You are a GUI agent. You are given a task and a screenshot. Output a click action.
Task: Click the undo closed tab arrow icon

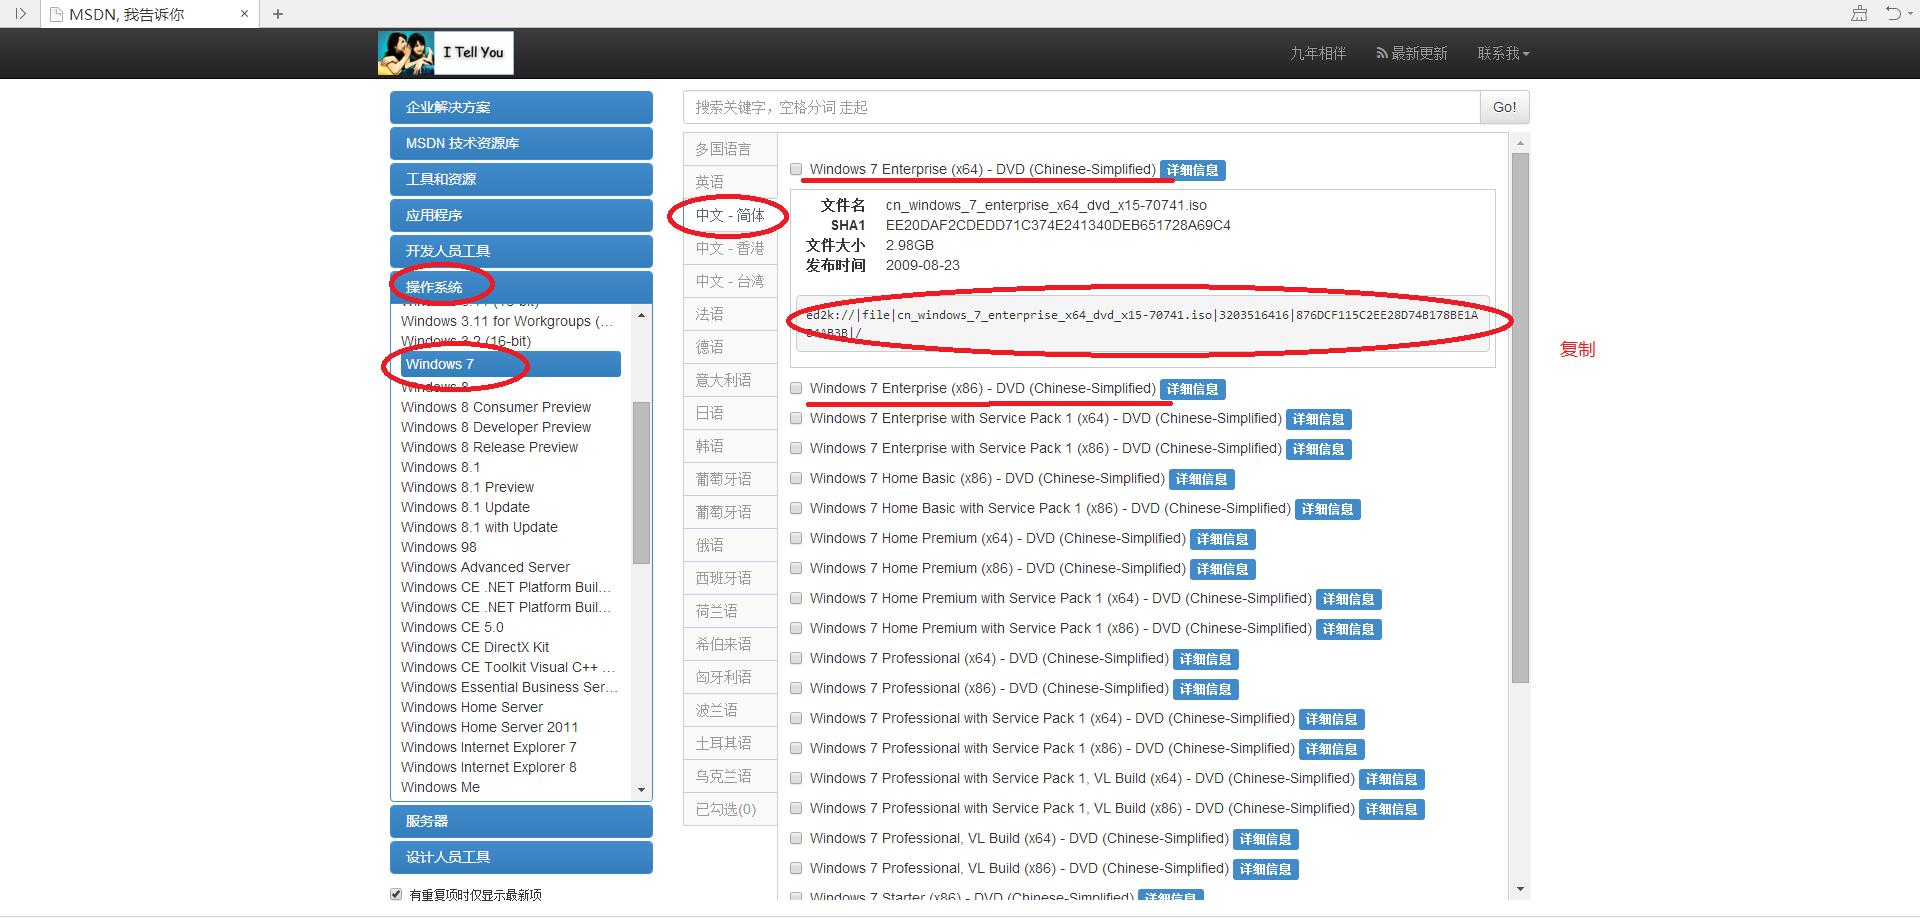(1892, 14)
